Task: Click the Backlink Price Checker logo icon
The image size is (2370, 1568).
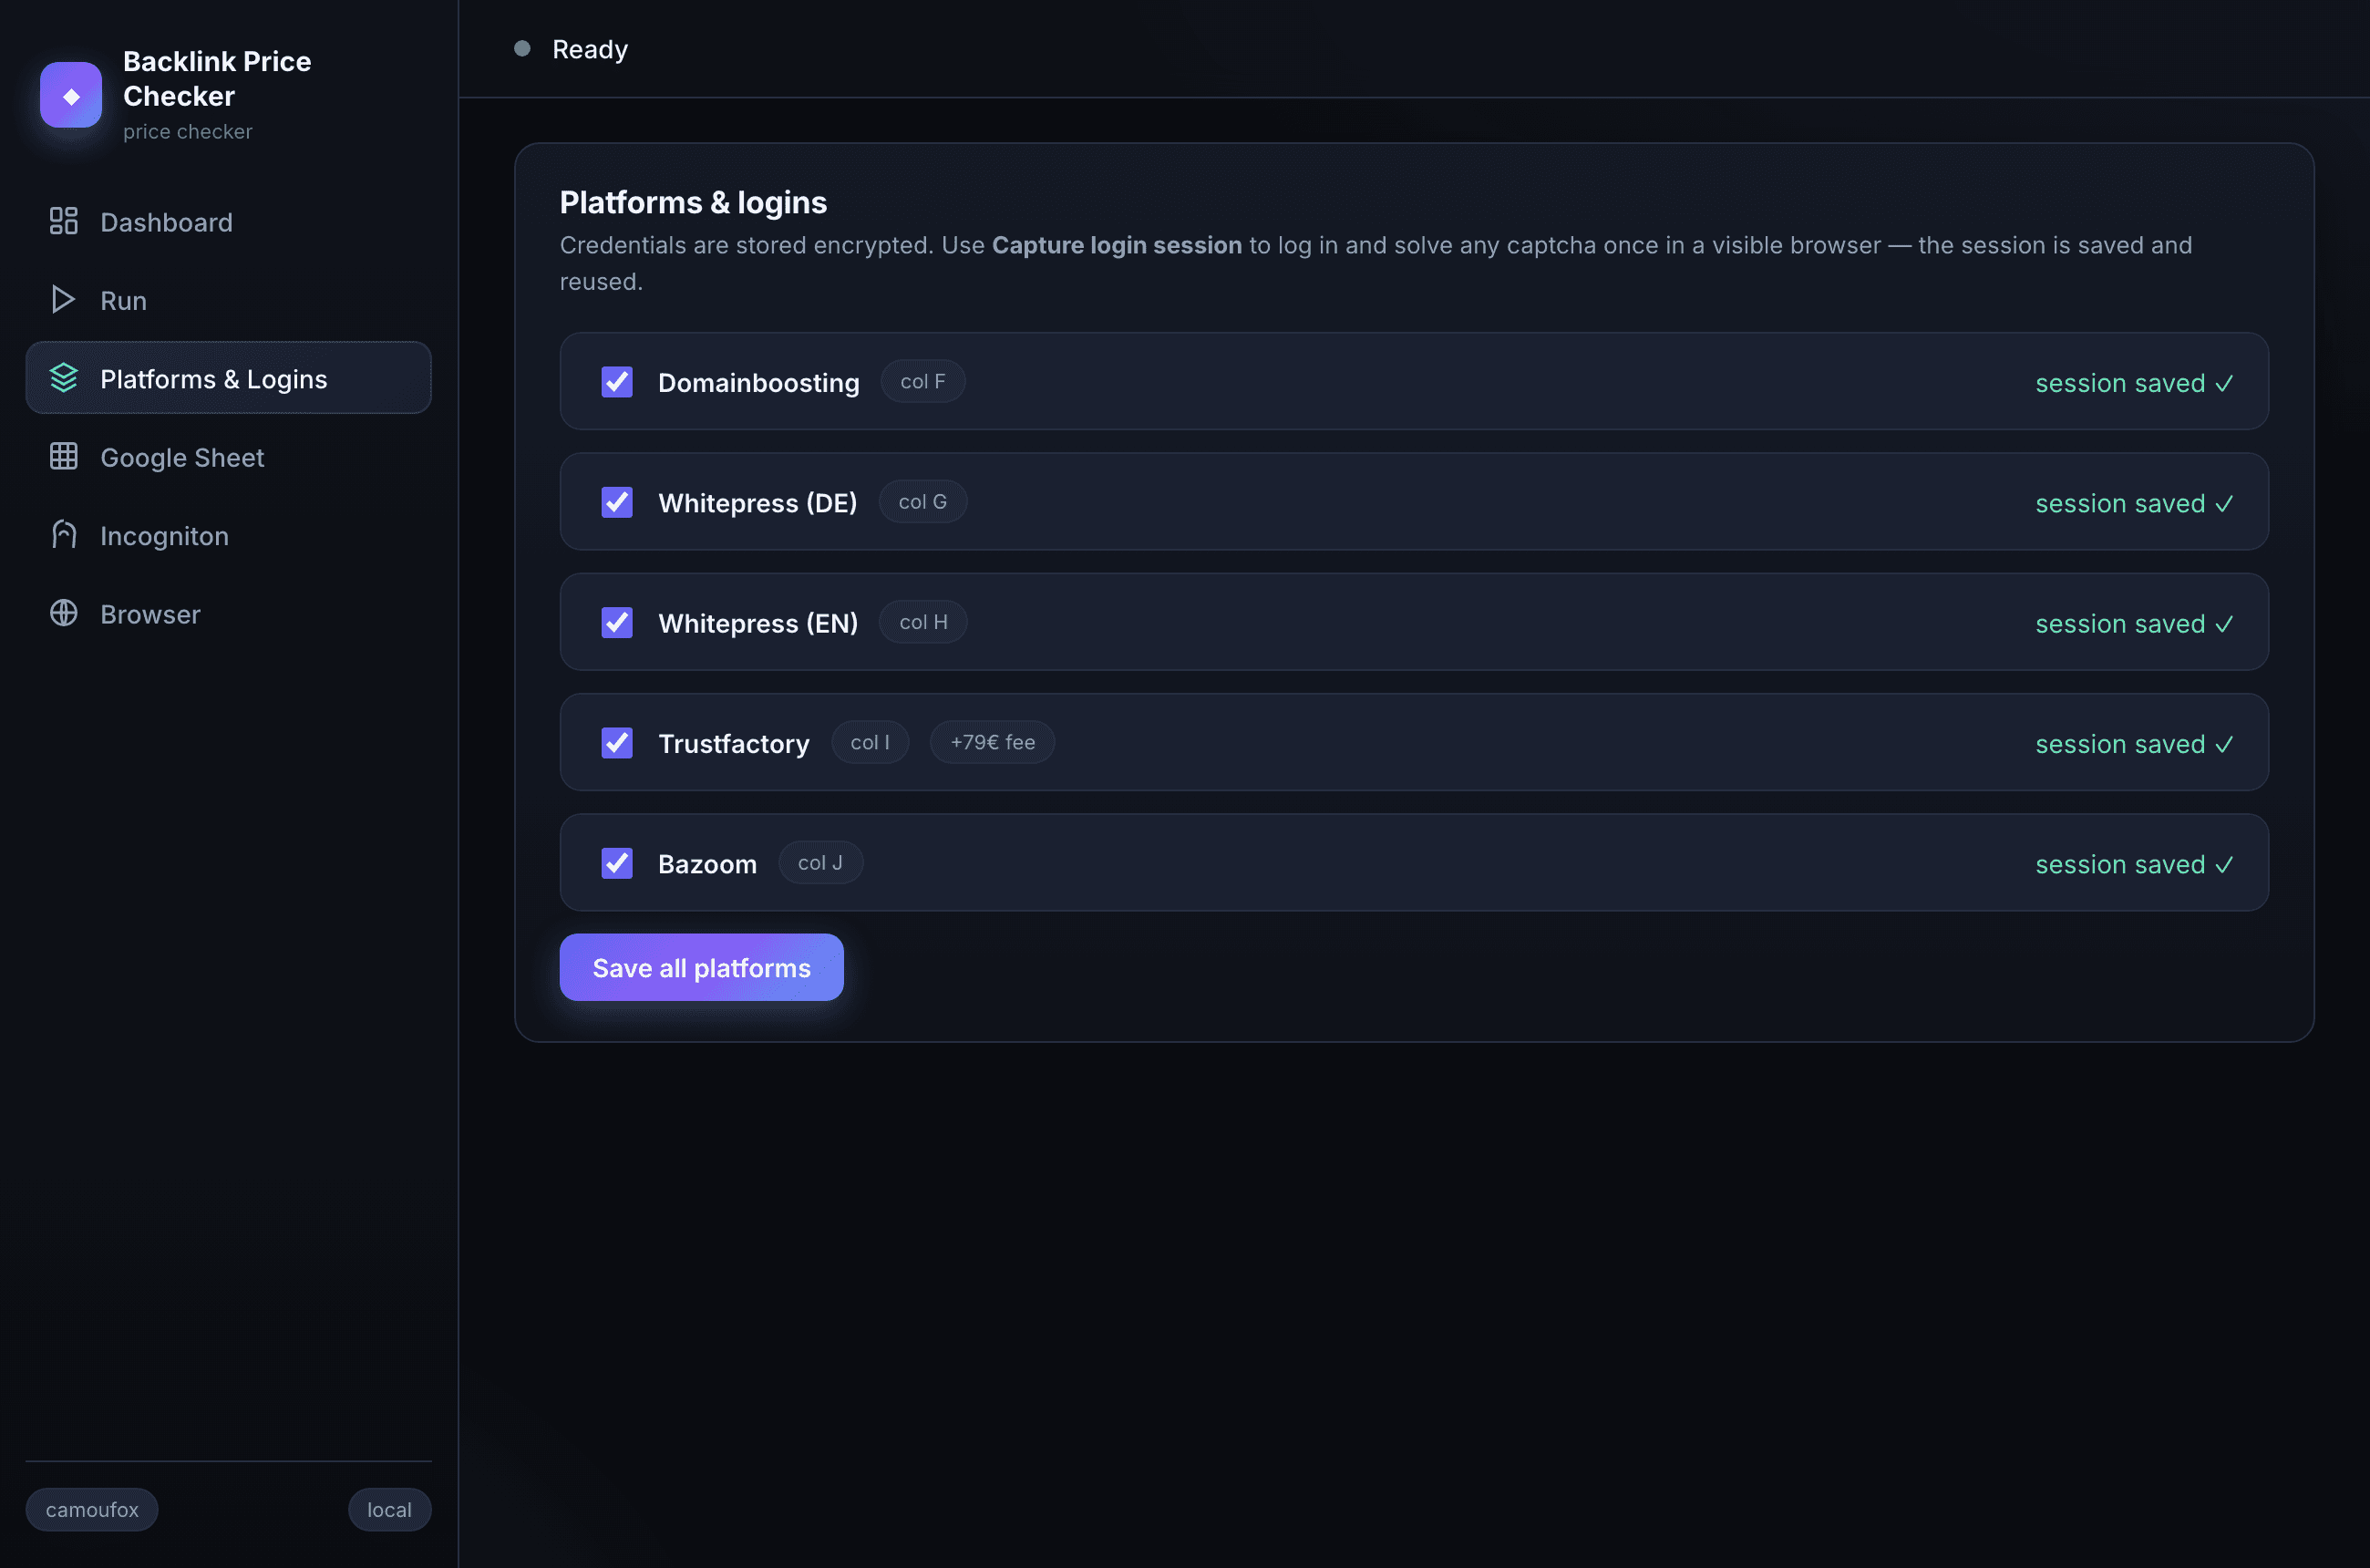Action: coord(71,95)
